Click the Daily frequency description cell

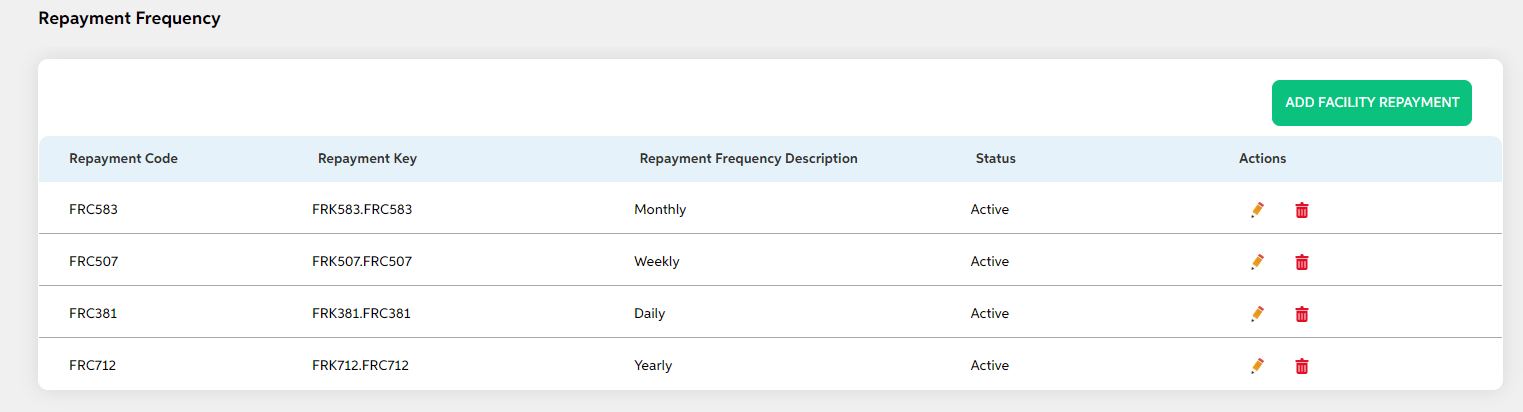[x=650, y=314]
